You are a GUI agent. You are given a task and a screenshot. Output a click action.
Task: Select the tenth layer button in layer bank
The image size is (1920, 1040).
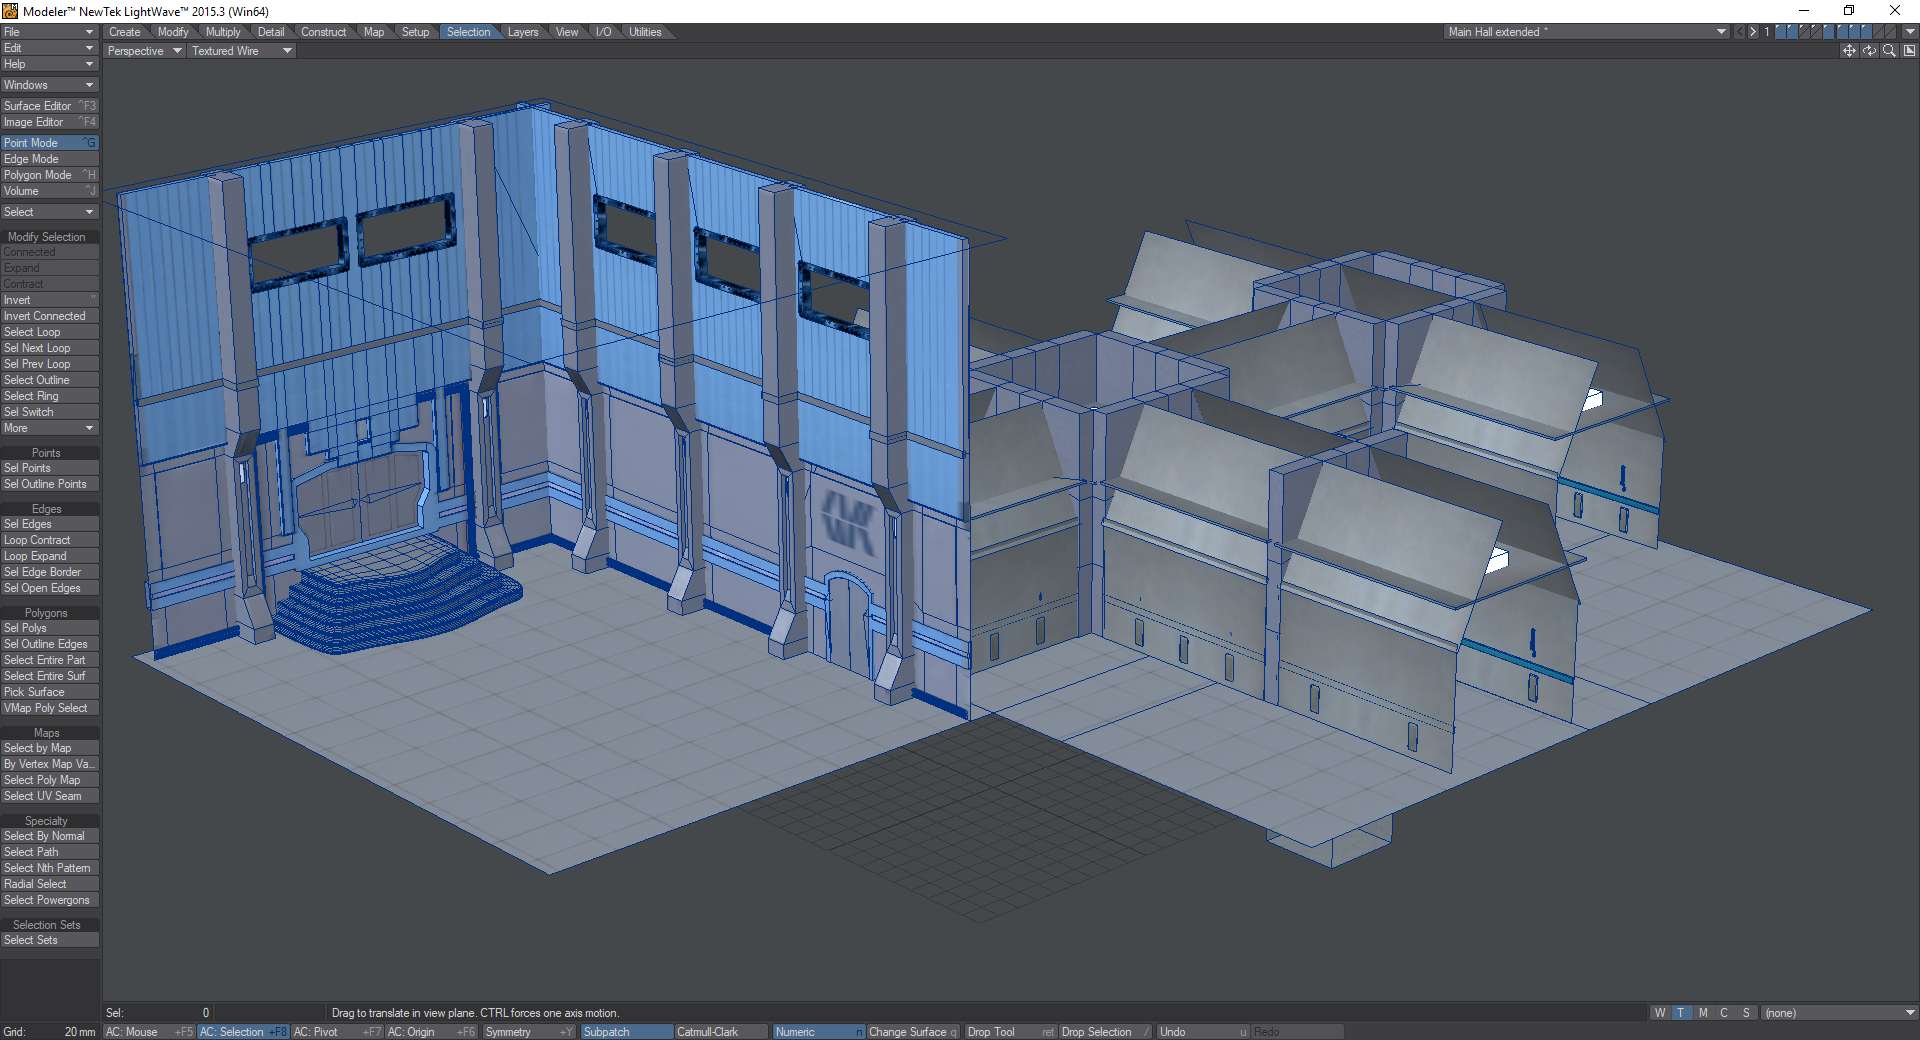pos(1890,32)
